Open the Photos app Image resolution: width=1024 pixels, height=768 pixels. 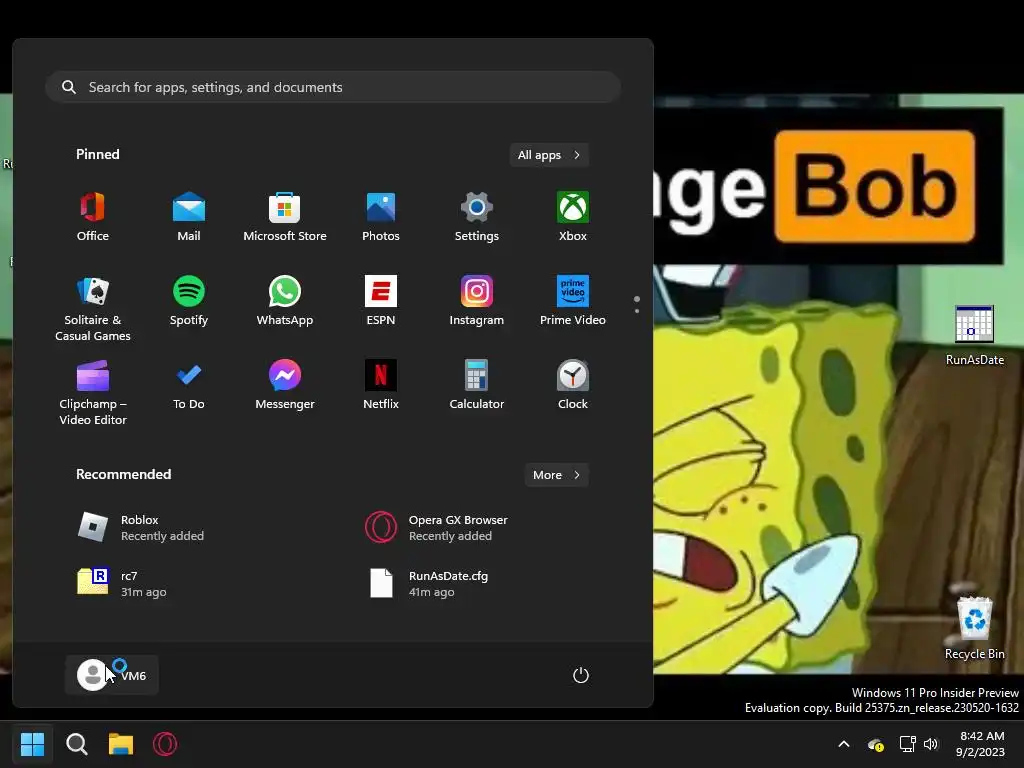tap(381, 217)
